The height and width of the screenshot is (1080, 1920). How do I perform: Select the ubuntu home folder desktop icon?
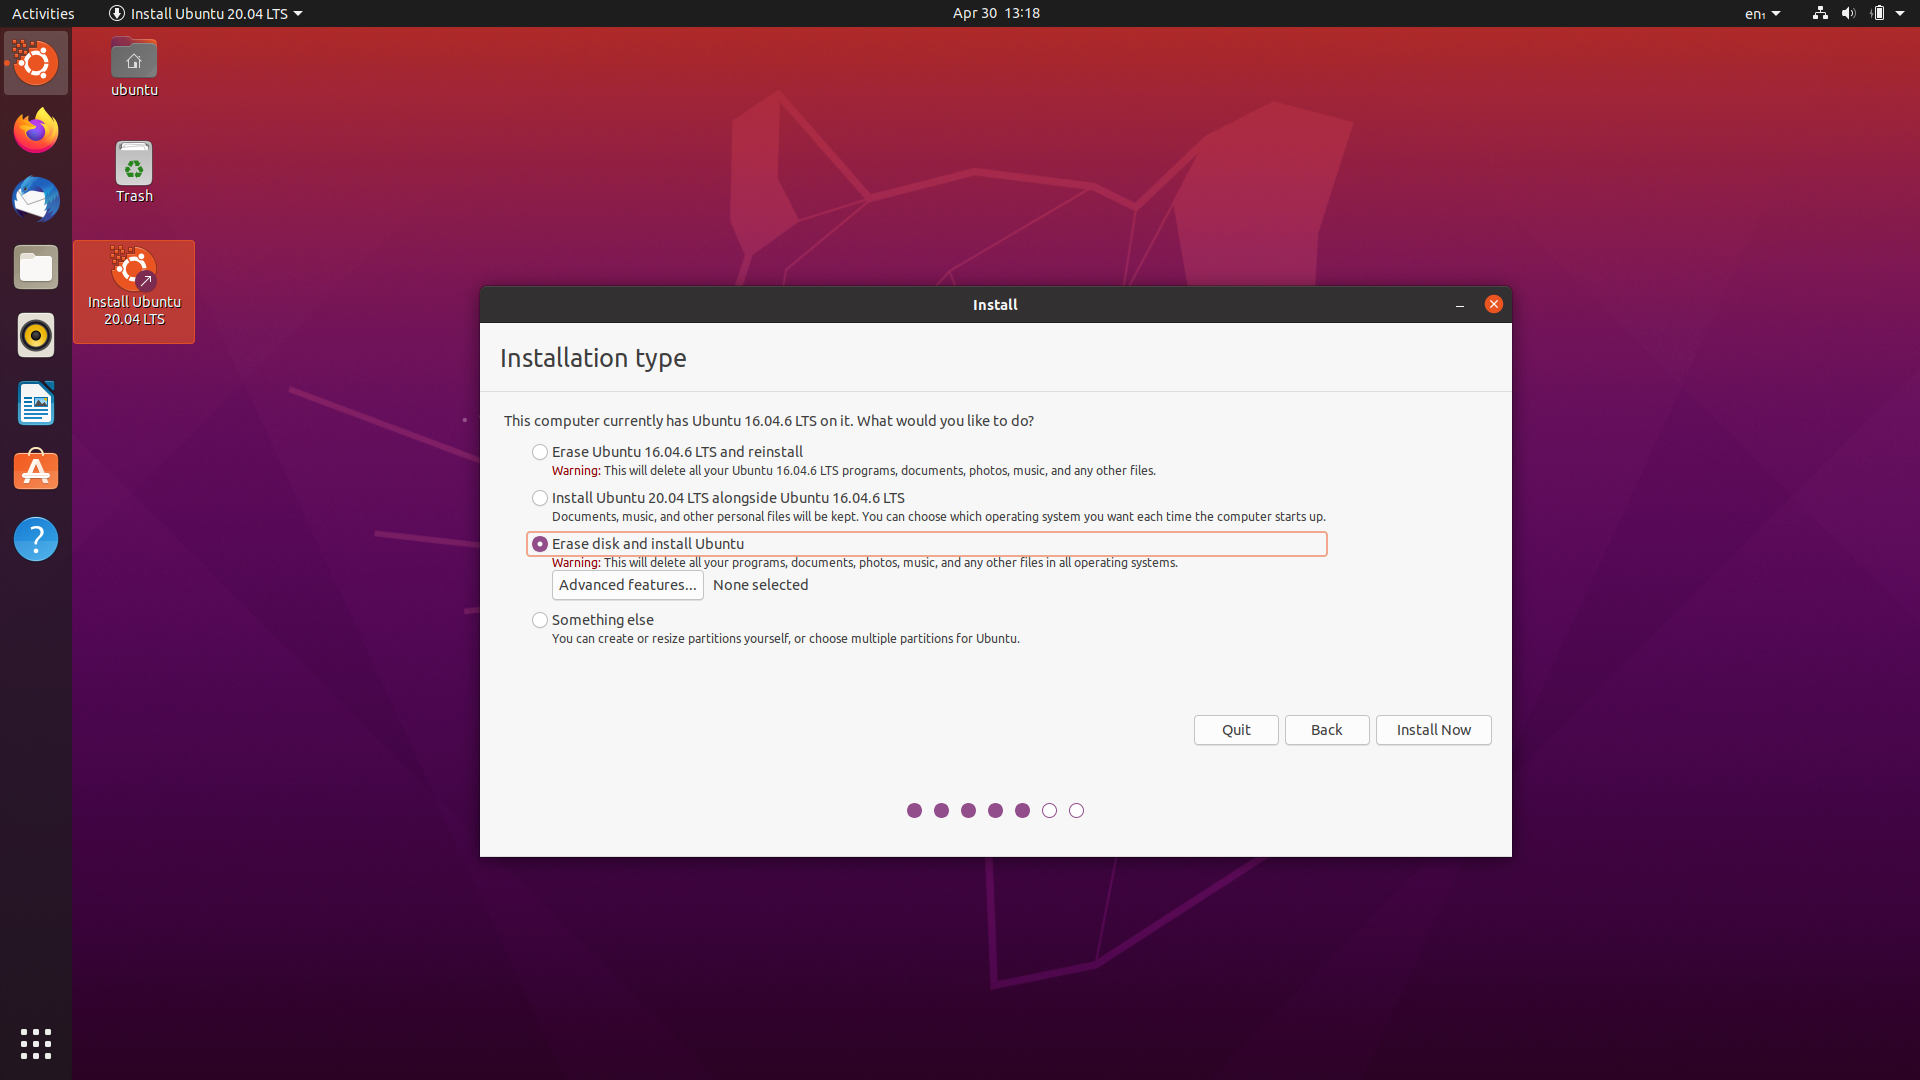134,68
